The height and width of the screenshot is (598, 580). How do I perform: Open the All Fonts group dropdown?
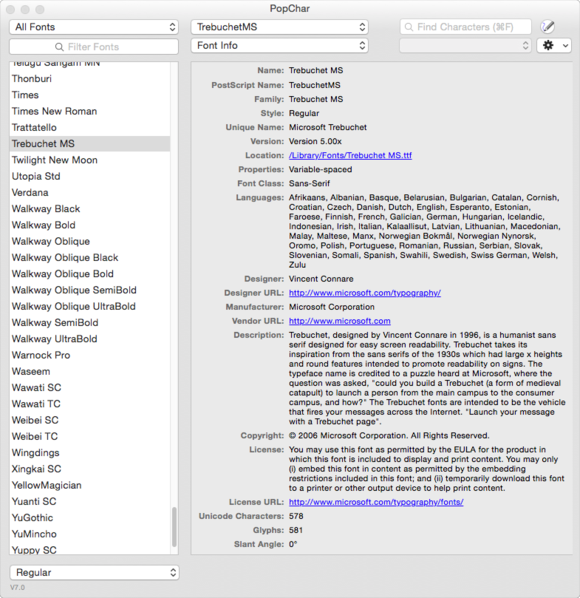point(94,27)
